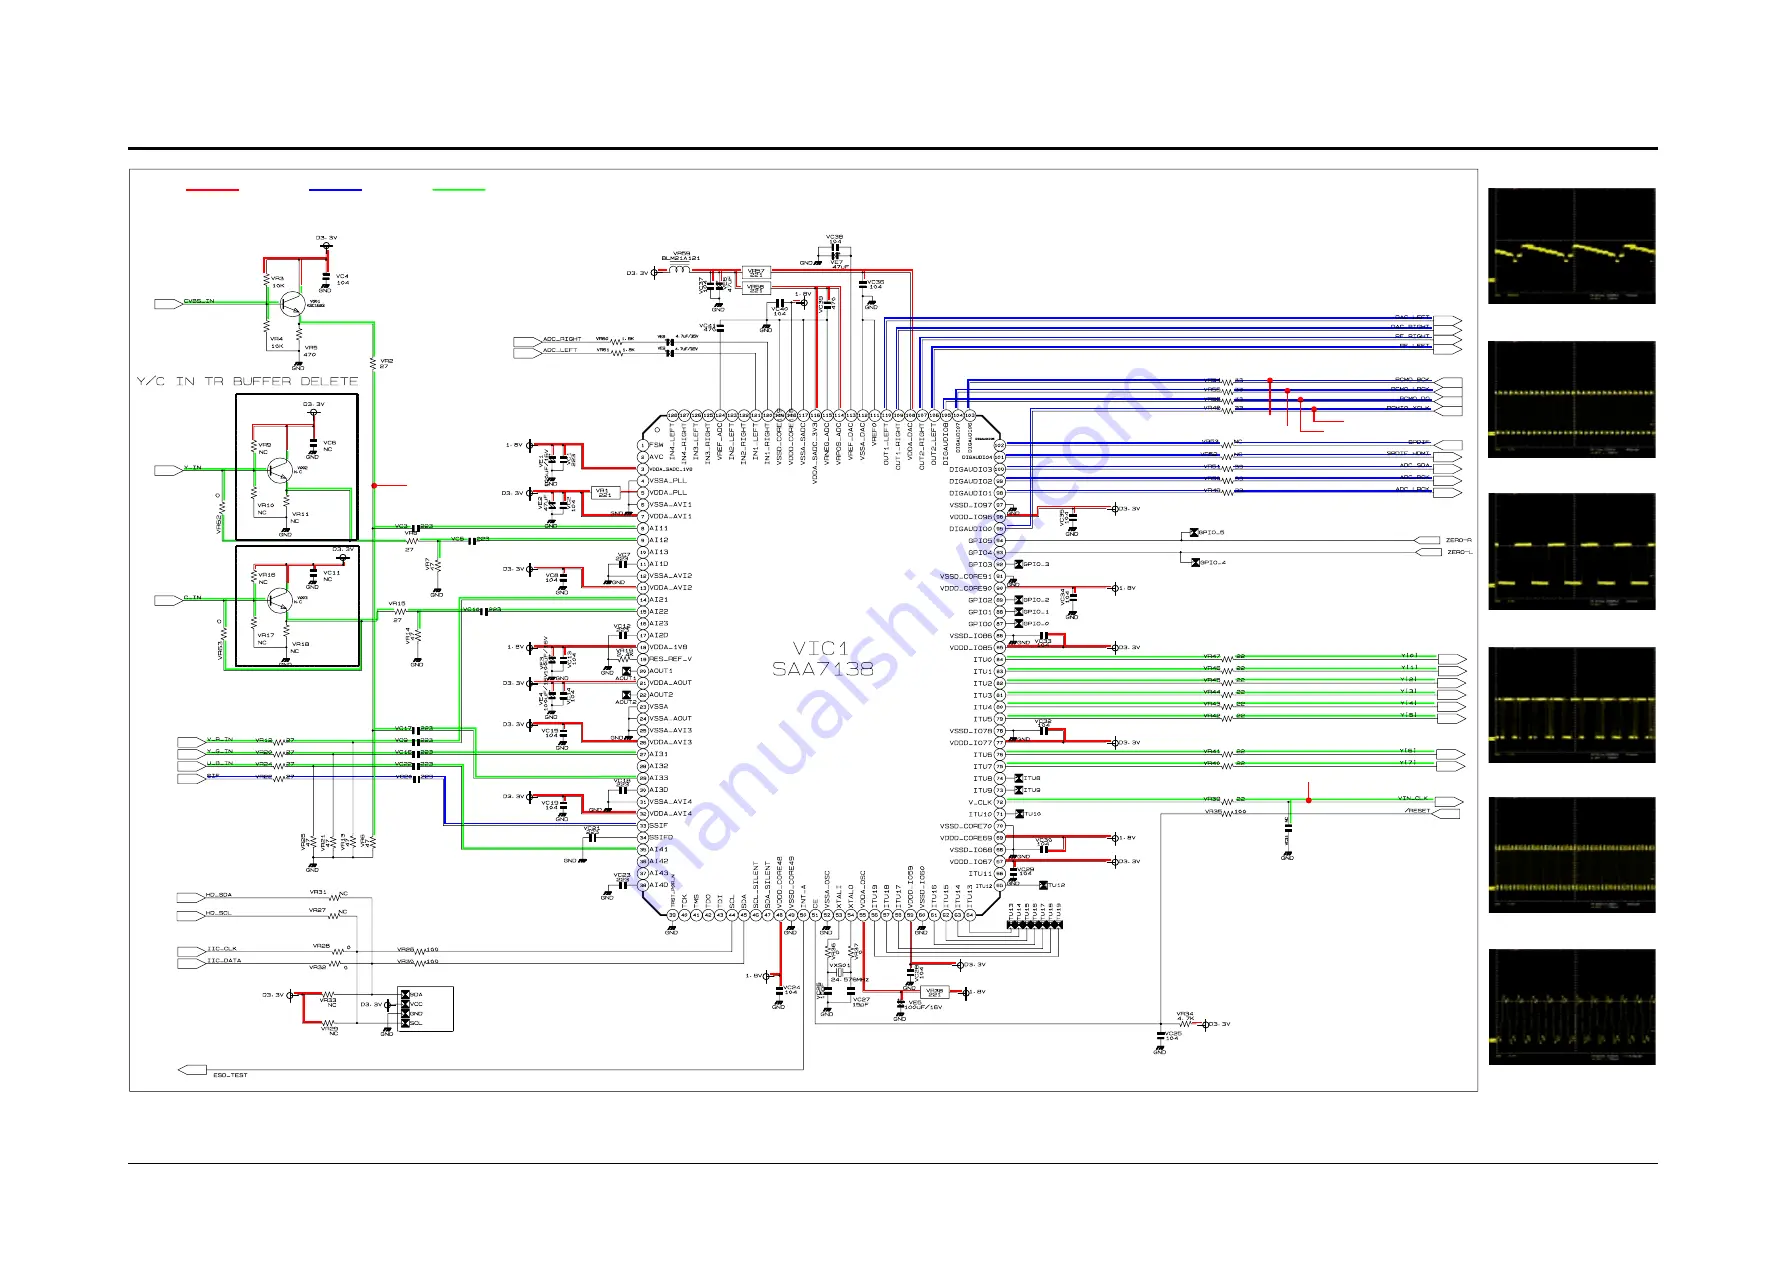Image resolution: width=1787 pixels, height=1263 pixels.
Task: Click the C_IN input port symbol
Action: [168, 600]
